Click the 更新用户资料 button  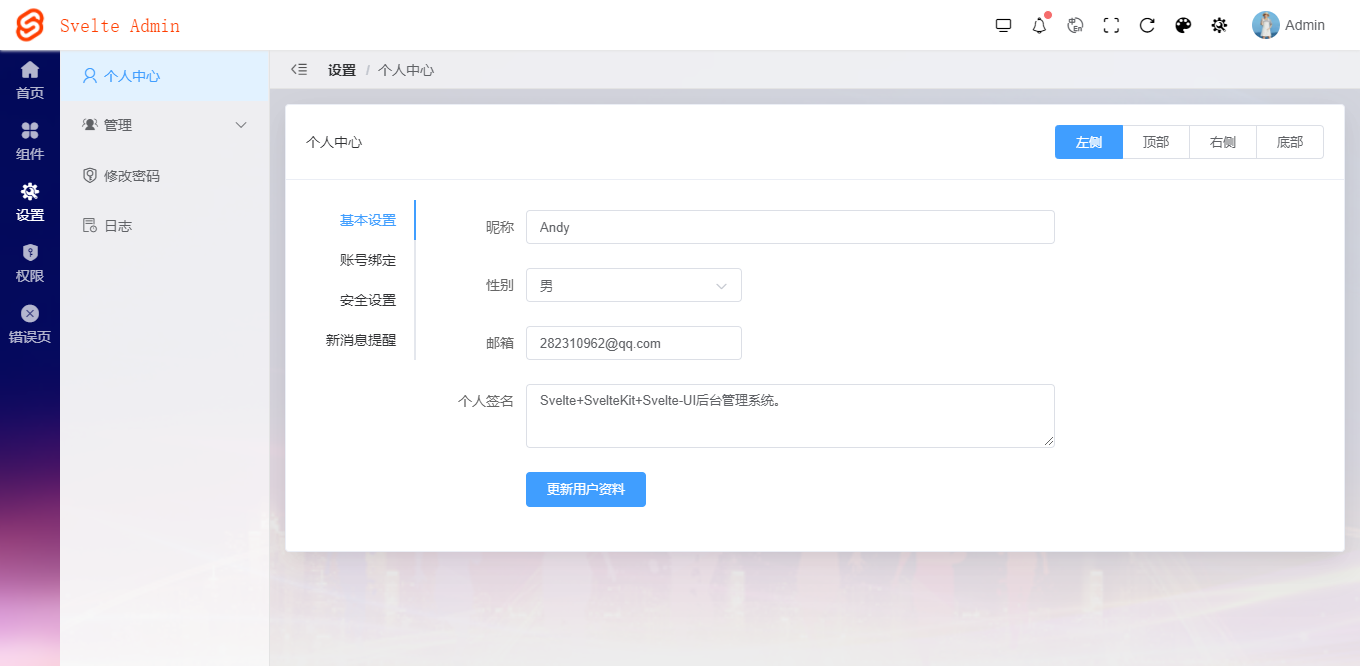[585, 489]
